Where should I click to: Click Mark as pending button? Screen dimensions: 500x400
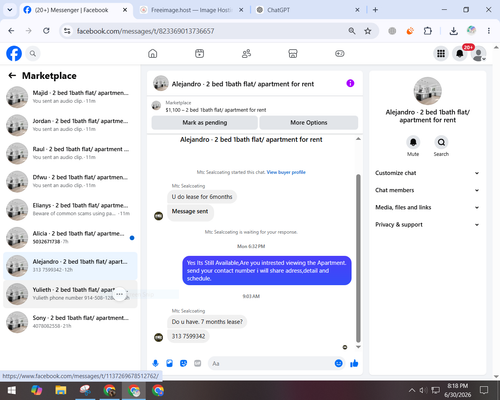(x=204, y=123)
